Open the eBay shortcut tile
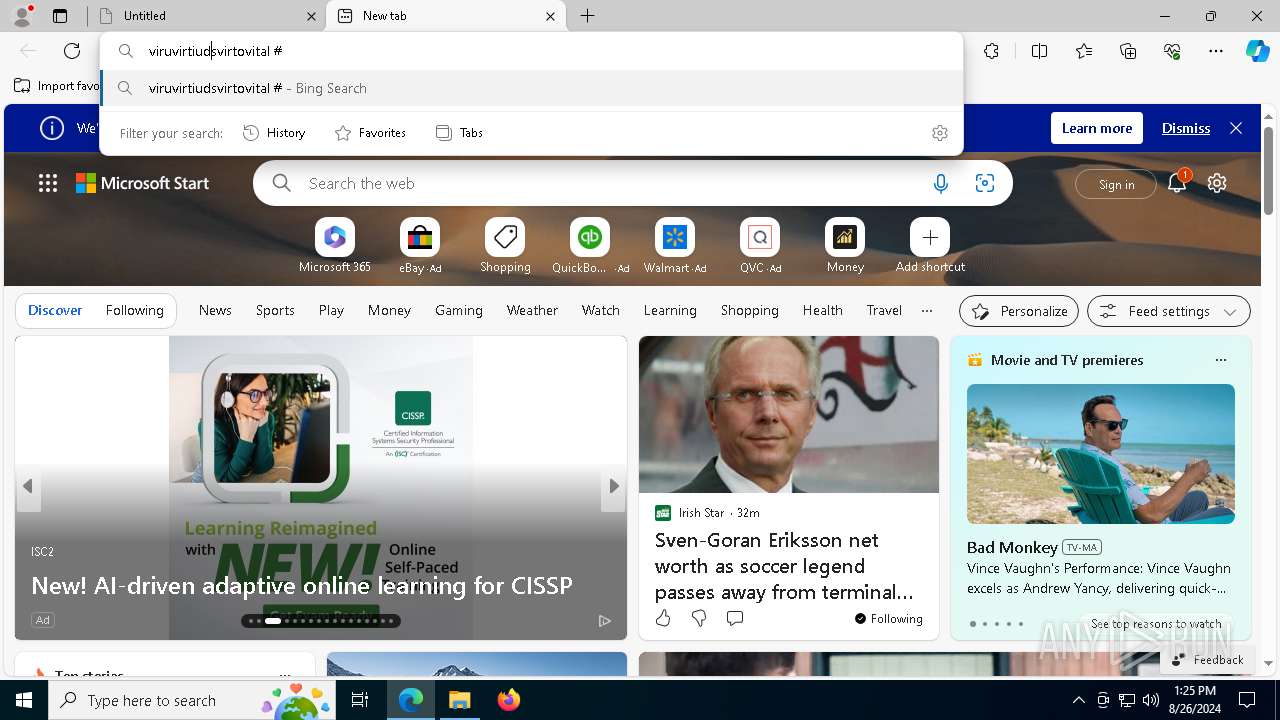The height and width of the screenshot is (720, 1280). [x=420, y=246]
